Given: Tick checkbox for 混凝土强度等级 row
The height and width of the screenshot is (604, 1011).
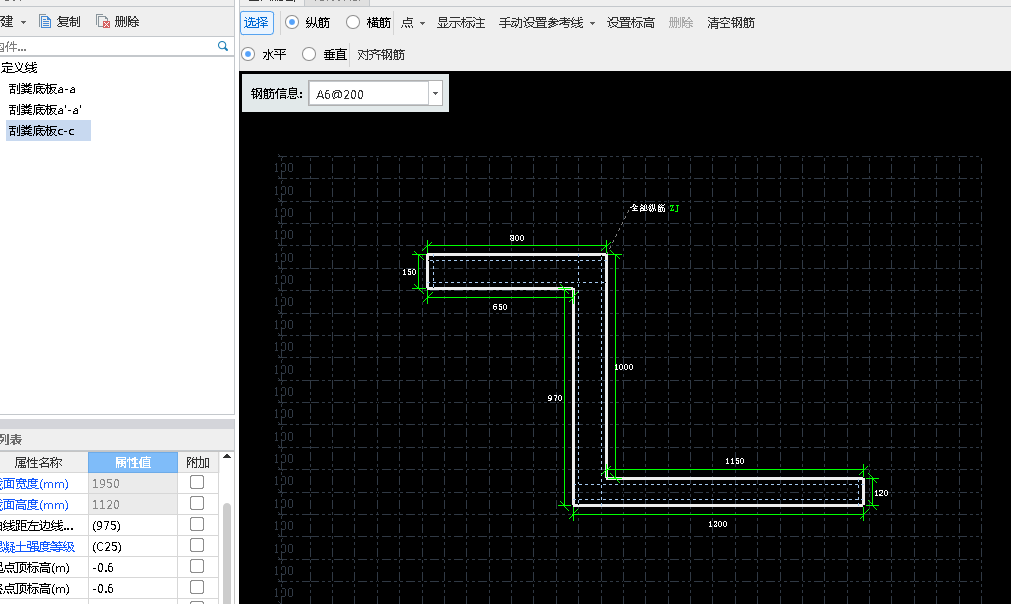Looking at the screenshot, I should (x=197, y=545).
